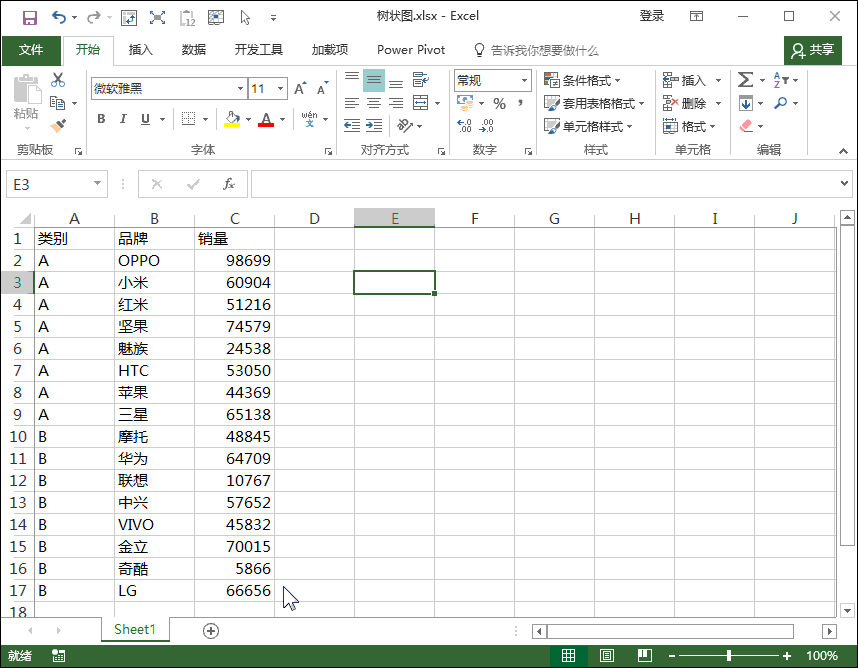Expand the formula bar chevron

click(844, 183)
